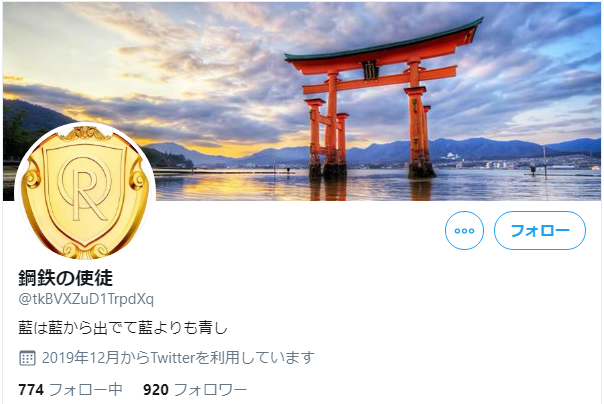
Task: Click the @tkBVXZuD1TrpdXq handle text
Action: (86, 299)
